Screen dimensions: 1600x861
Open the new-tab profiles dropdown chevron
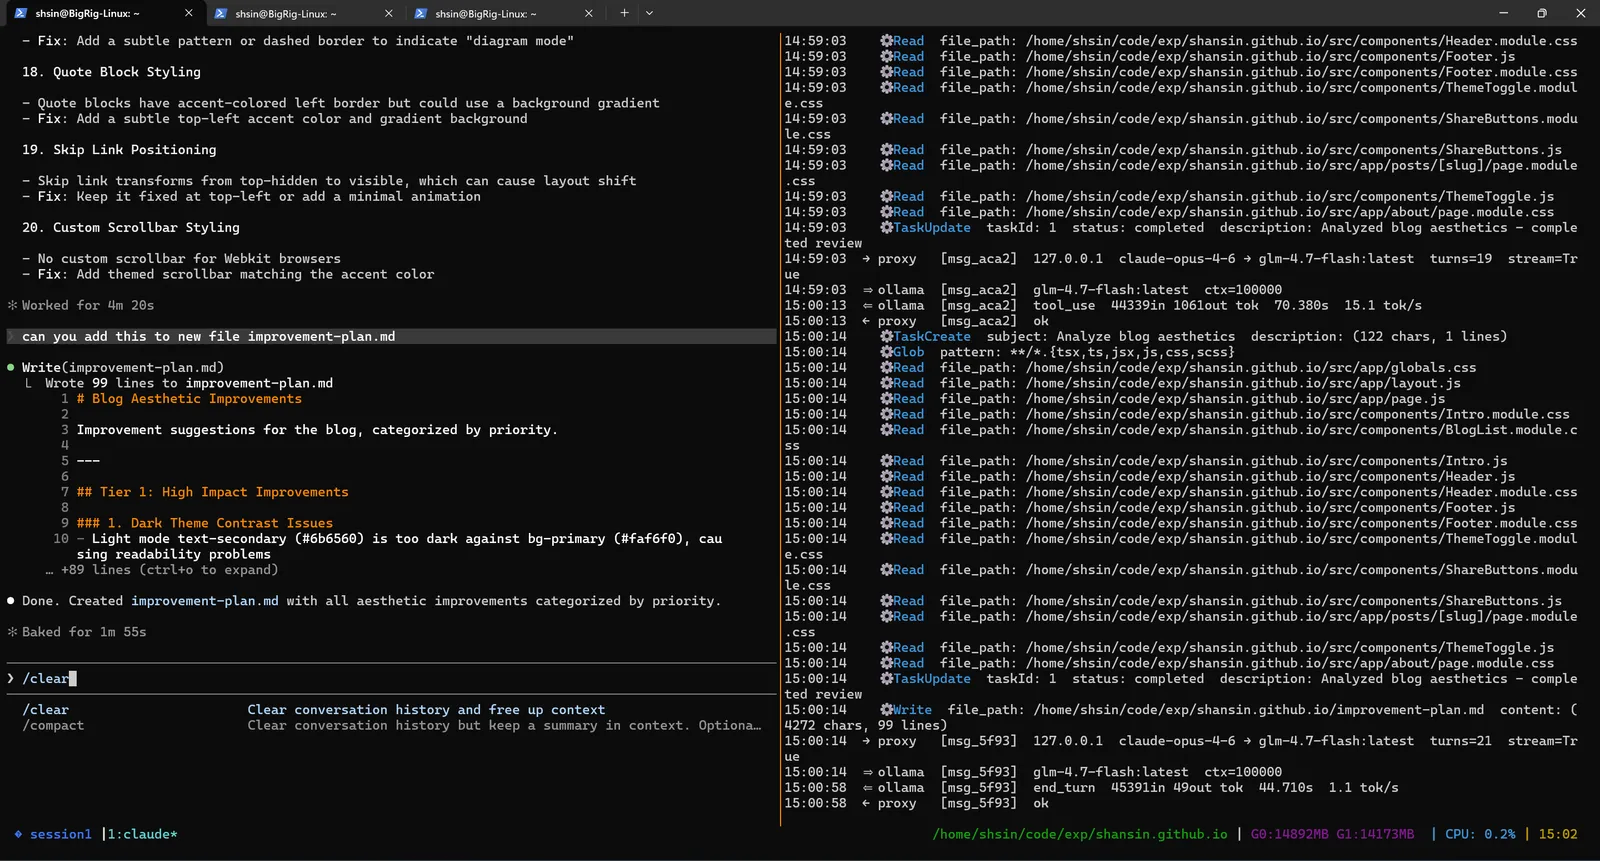649,13
